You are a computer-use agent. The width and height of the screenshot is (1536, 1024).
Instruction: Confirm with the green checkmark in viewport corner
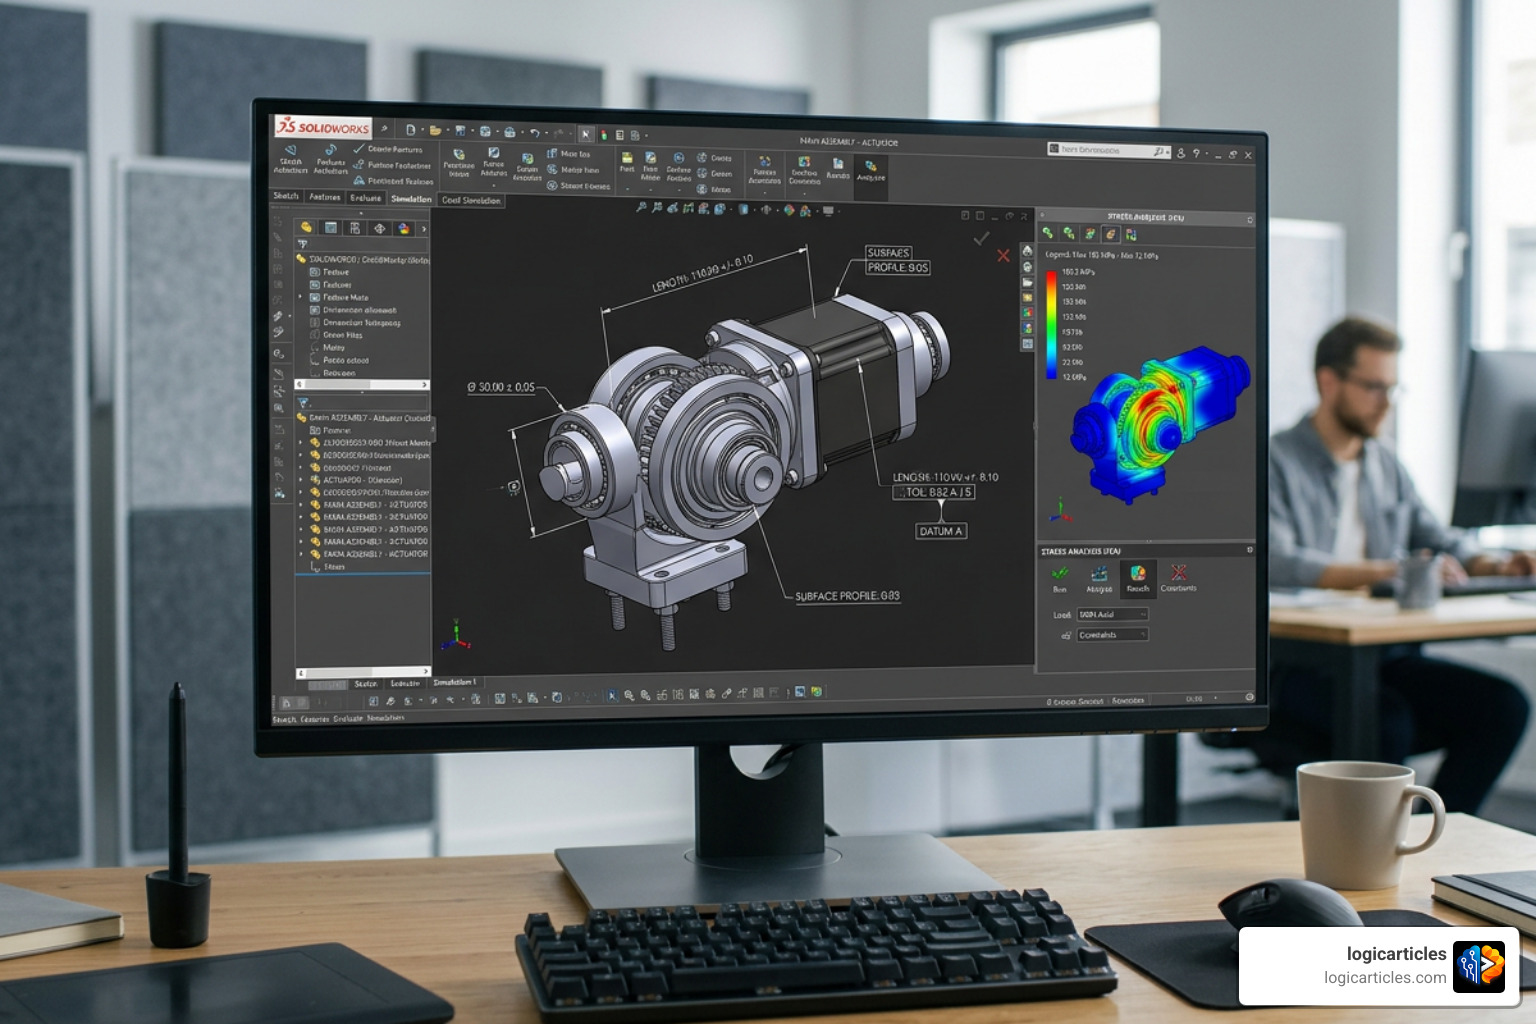coord(981,238)
